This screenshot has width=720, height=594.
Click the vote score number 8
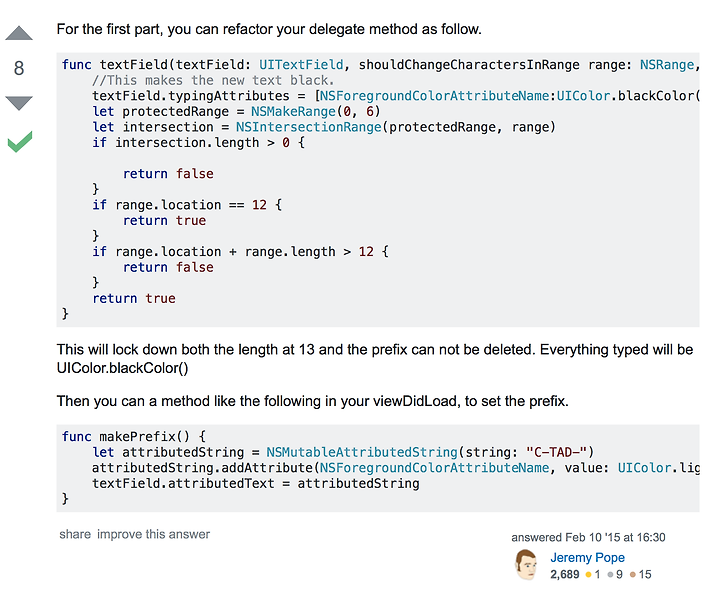[19, 68]
